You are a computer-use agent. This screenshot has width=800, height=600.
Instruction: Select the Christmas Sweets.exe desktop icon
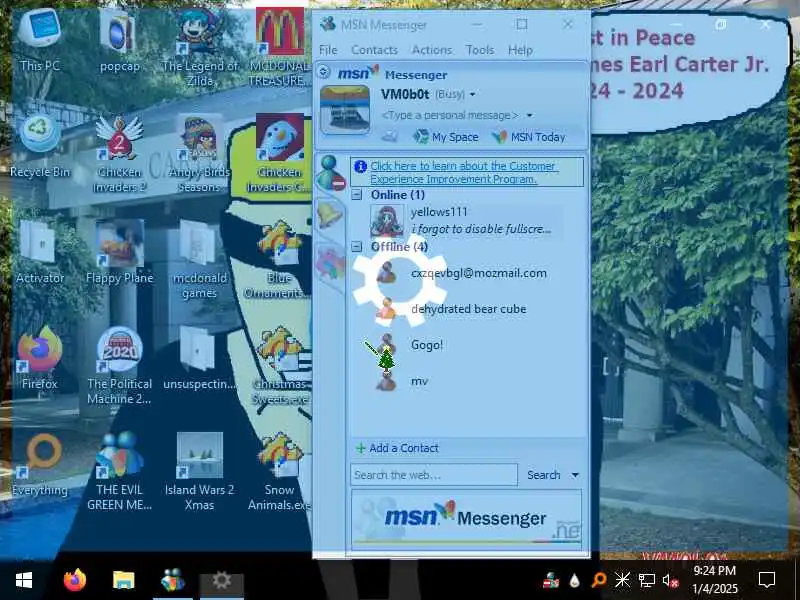pos(280,366)
